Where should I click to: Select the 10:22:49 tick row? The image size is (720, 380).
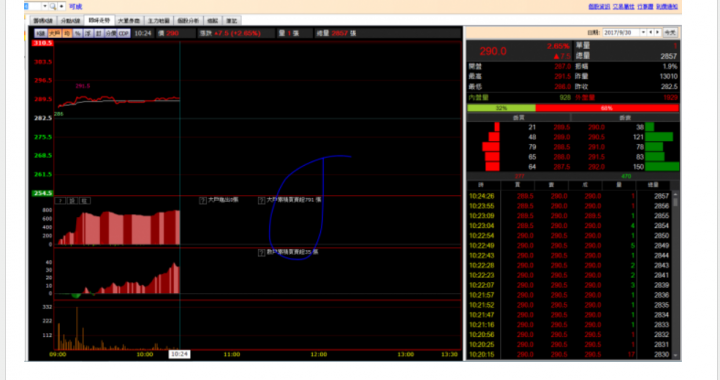point(569,246)
